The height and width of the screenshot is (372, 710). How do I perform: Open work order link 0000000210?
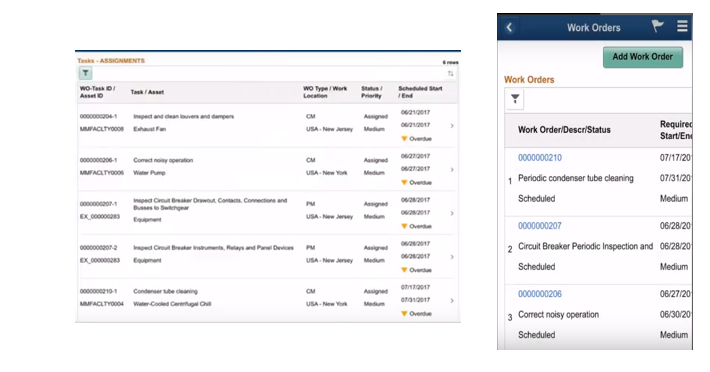(540, 157)
